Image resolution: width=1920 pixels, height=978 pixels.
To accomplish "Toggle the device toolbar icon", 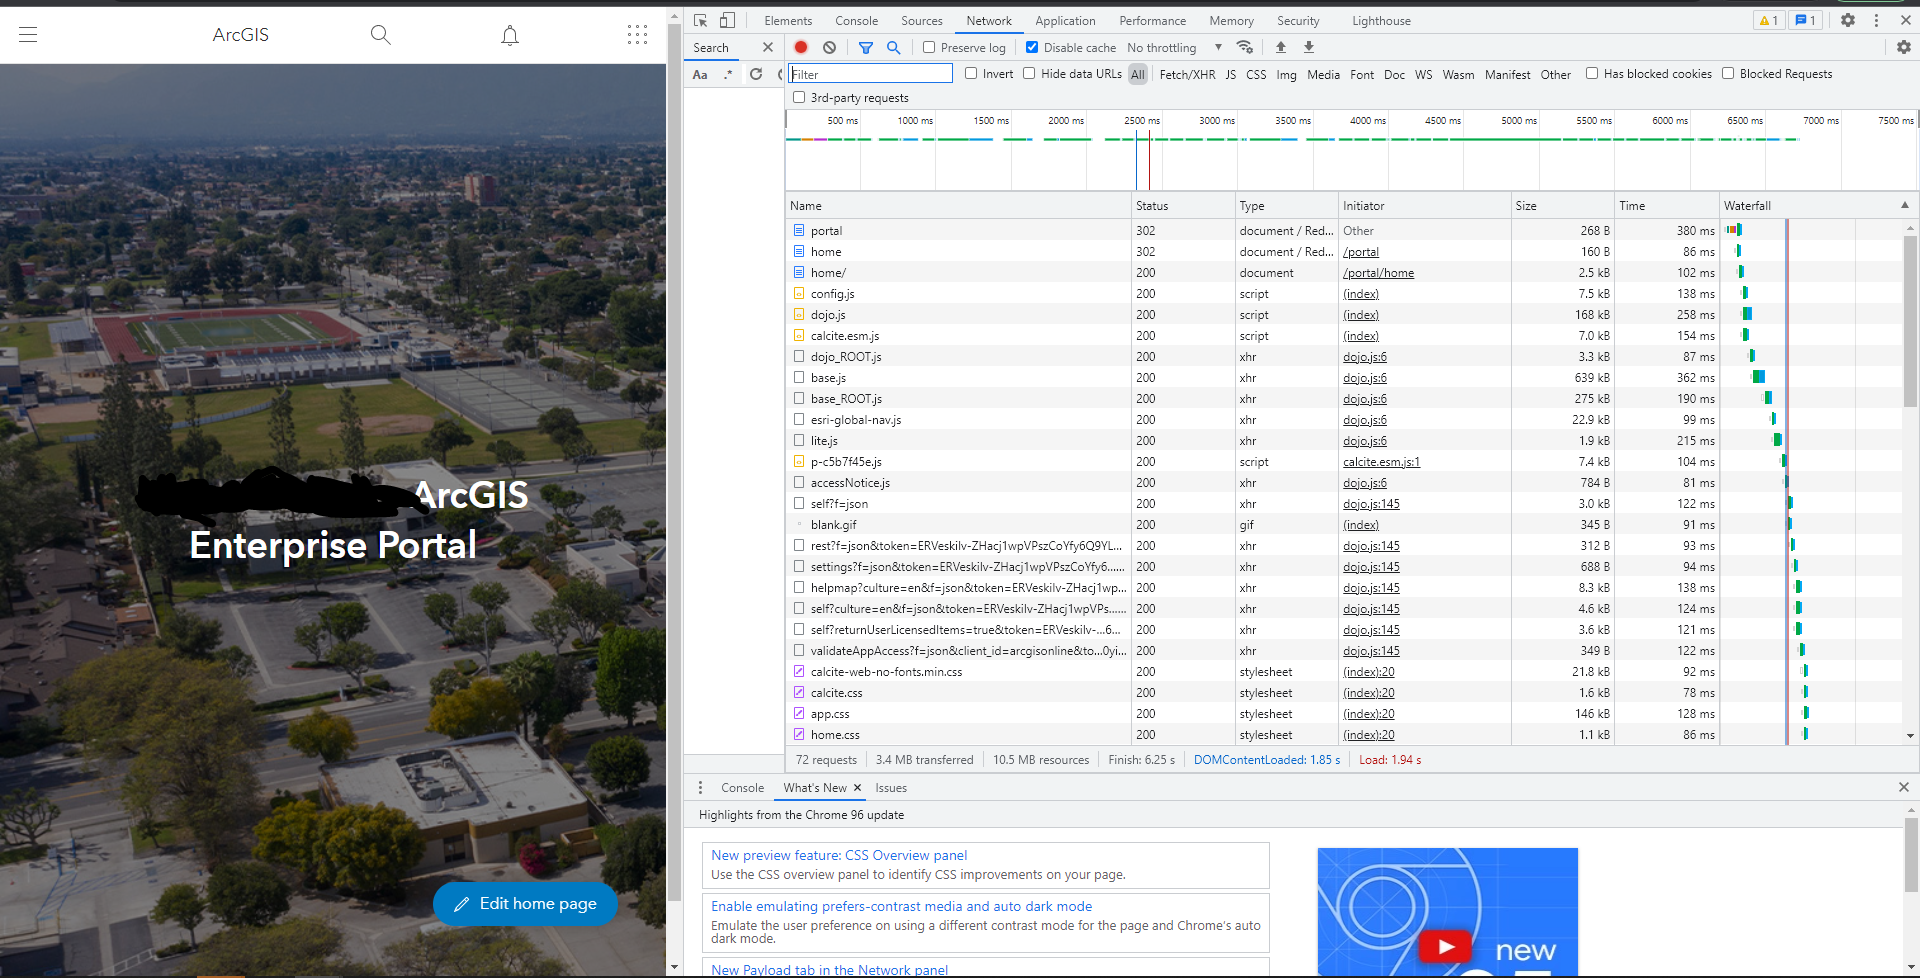I will 727,20.
